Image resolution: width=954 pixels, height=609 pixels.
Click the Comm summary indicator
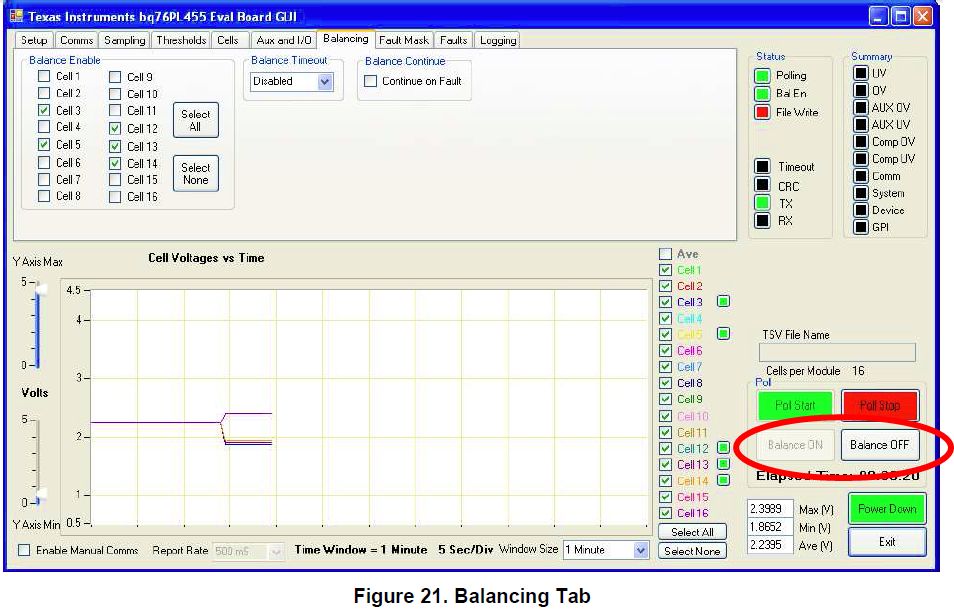pos(860,176)
